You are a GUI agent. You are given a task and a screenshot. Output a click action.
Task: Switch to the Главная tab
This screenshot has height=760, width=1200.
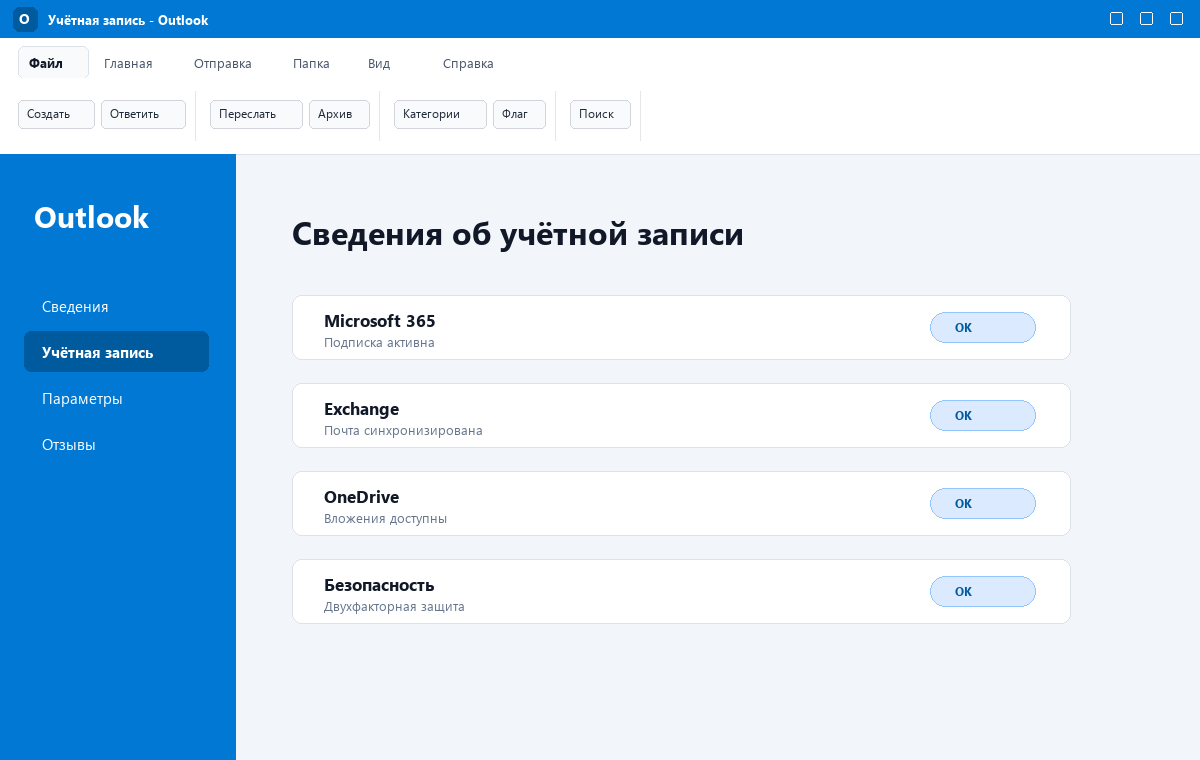point(128,63)
